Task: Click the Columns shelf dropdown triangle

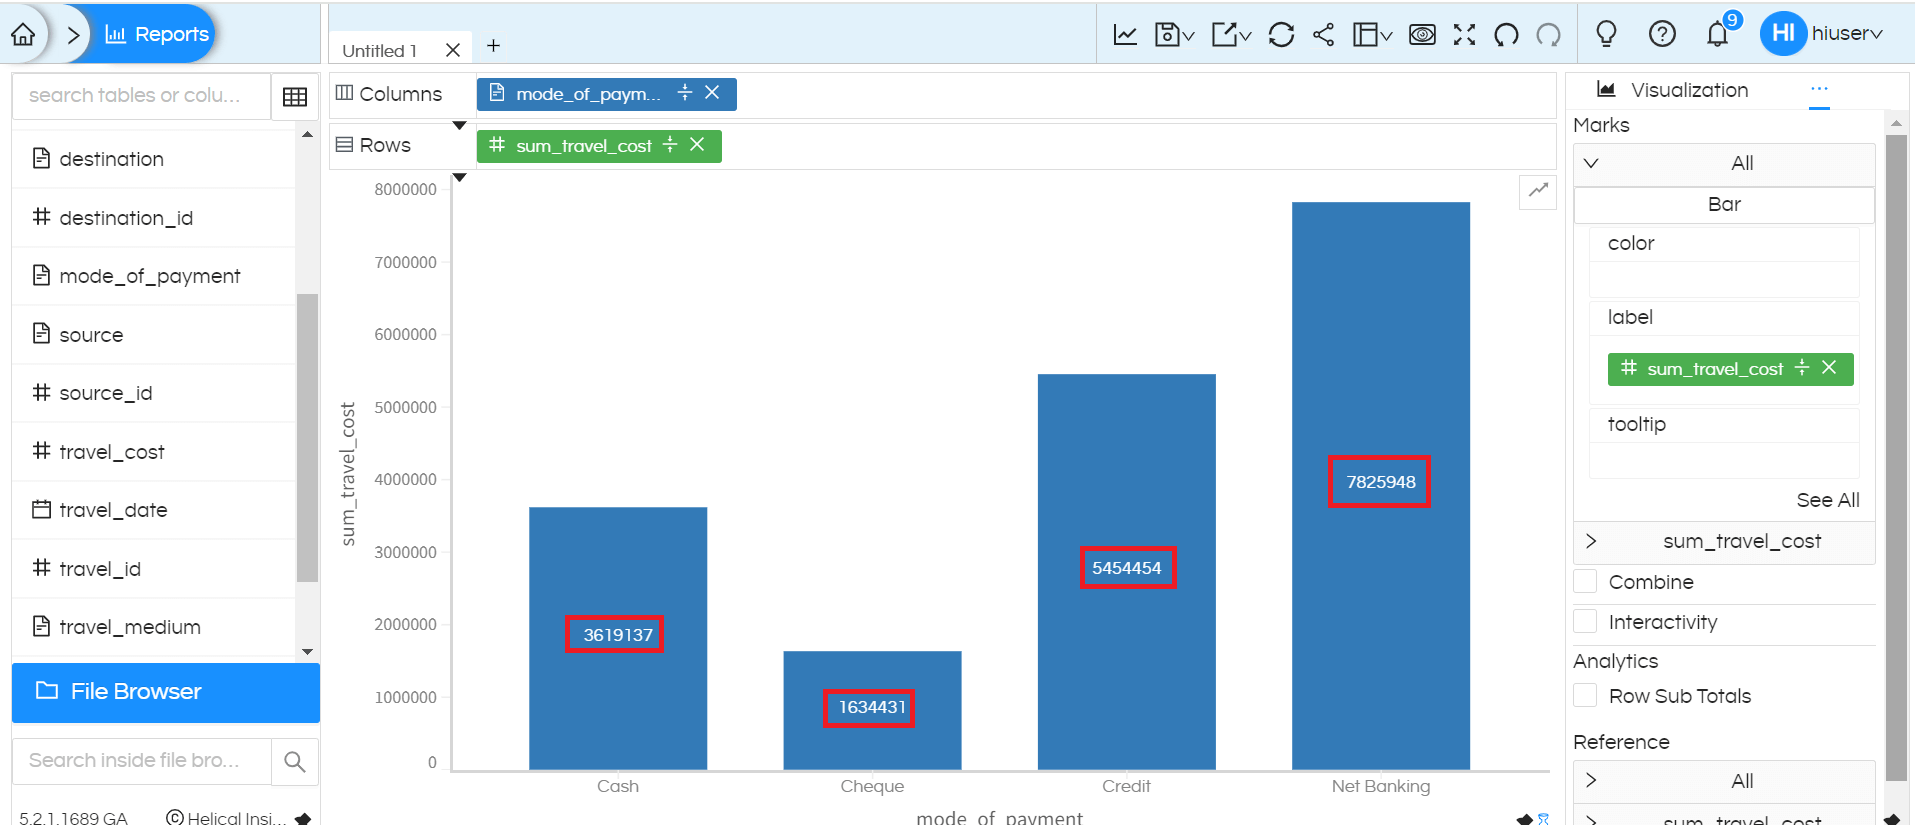Action: tap(460, 126)
